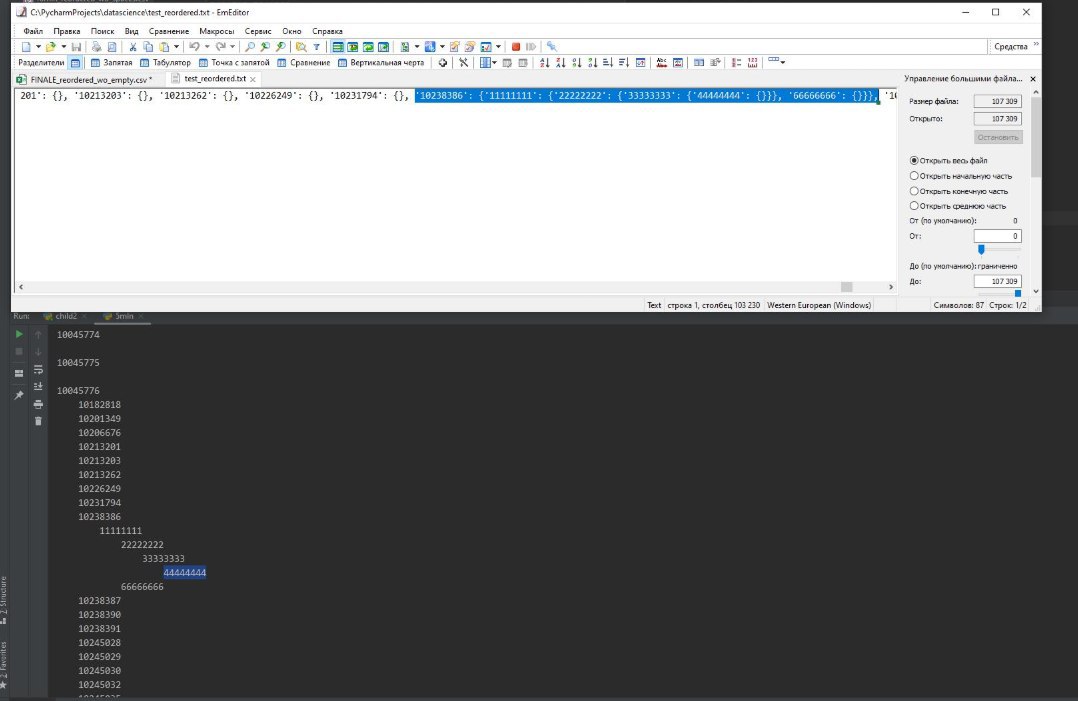Image resolution: width=1078 pixels, height=701 pixels.
Task: Click the Undo arrow icon
Action: click(x=195, y=47)
